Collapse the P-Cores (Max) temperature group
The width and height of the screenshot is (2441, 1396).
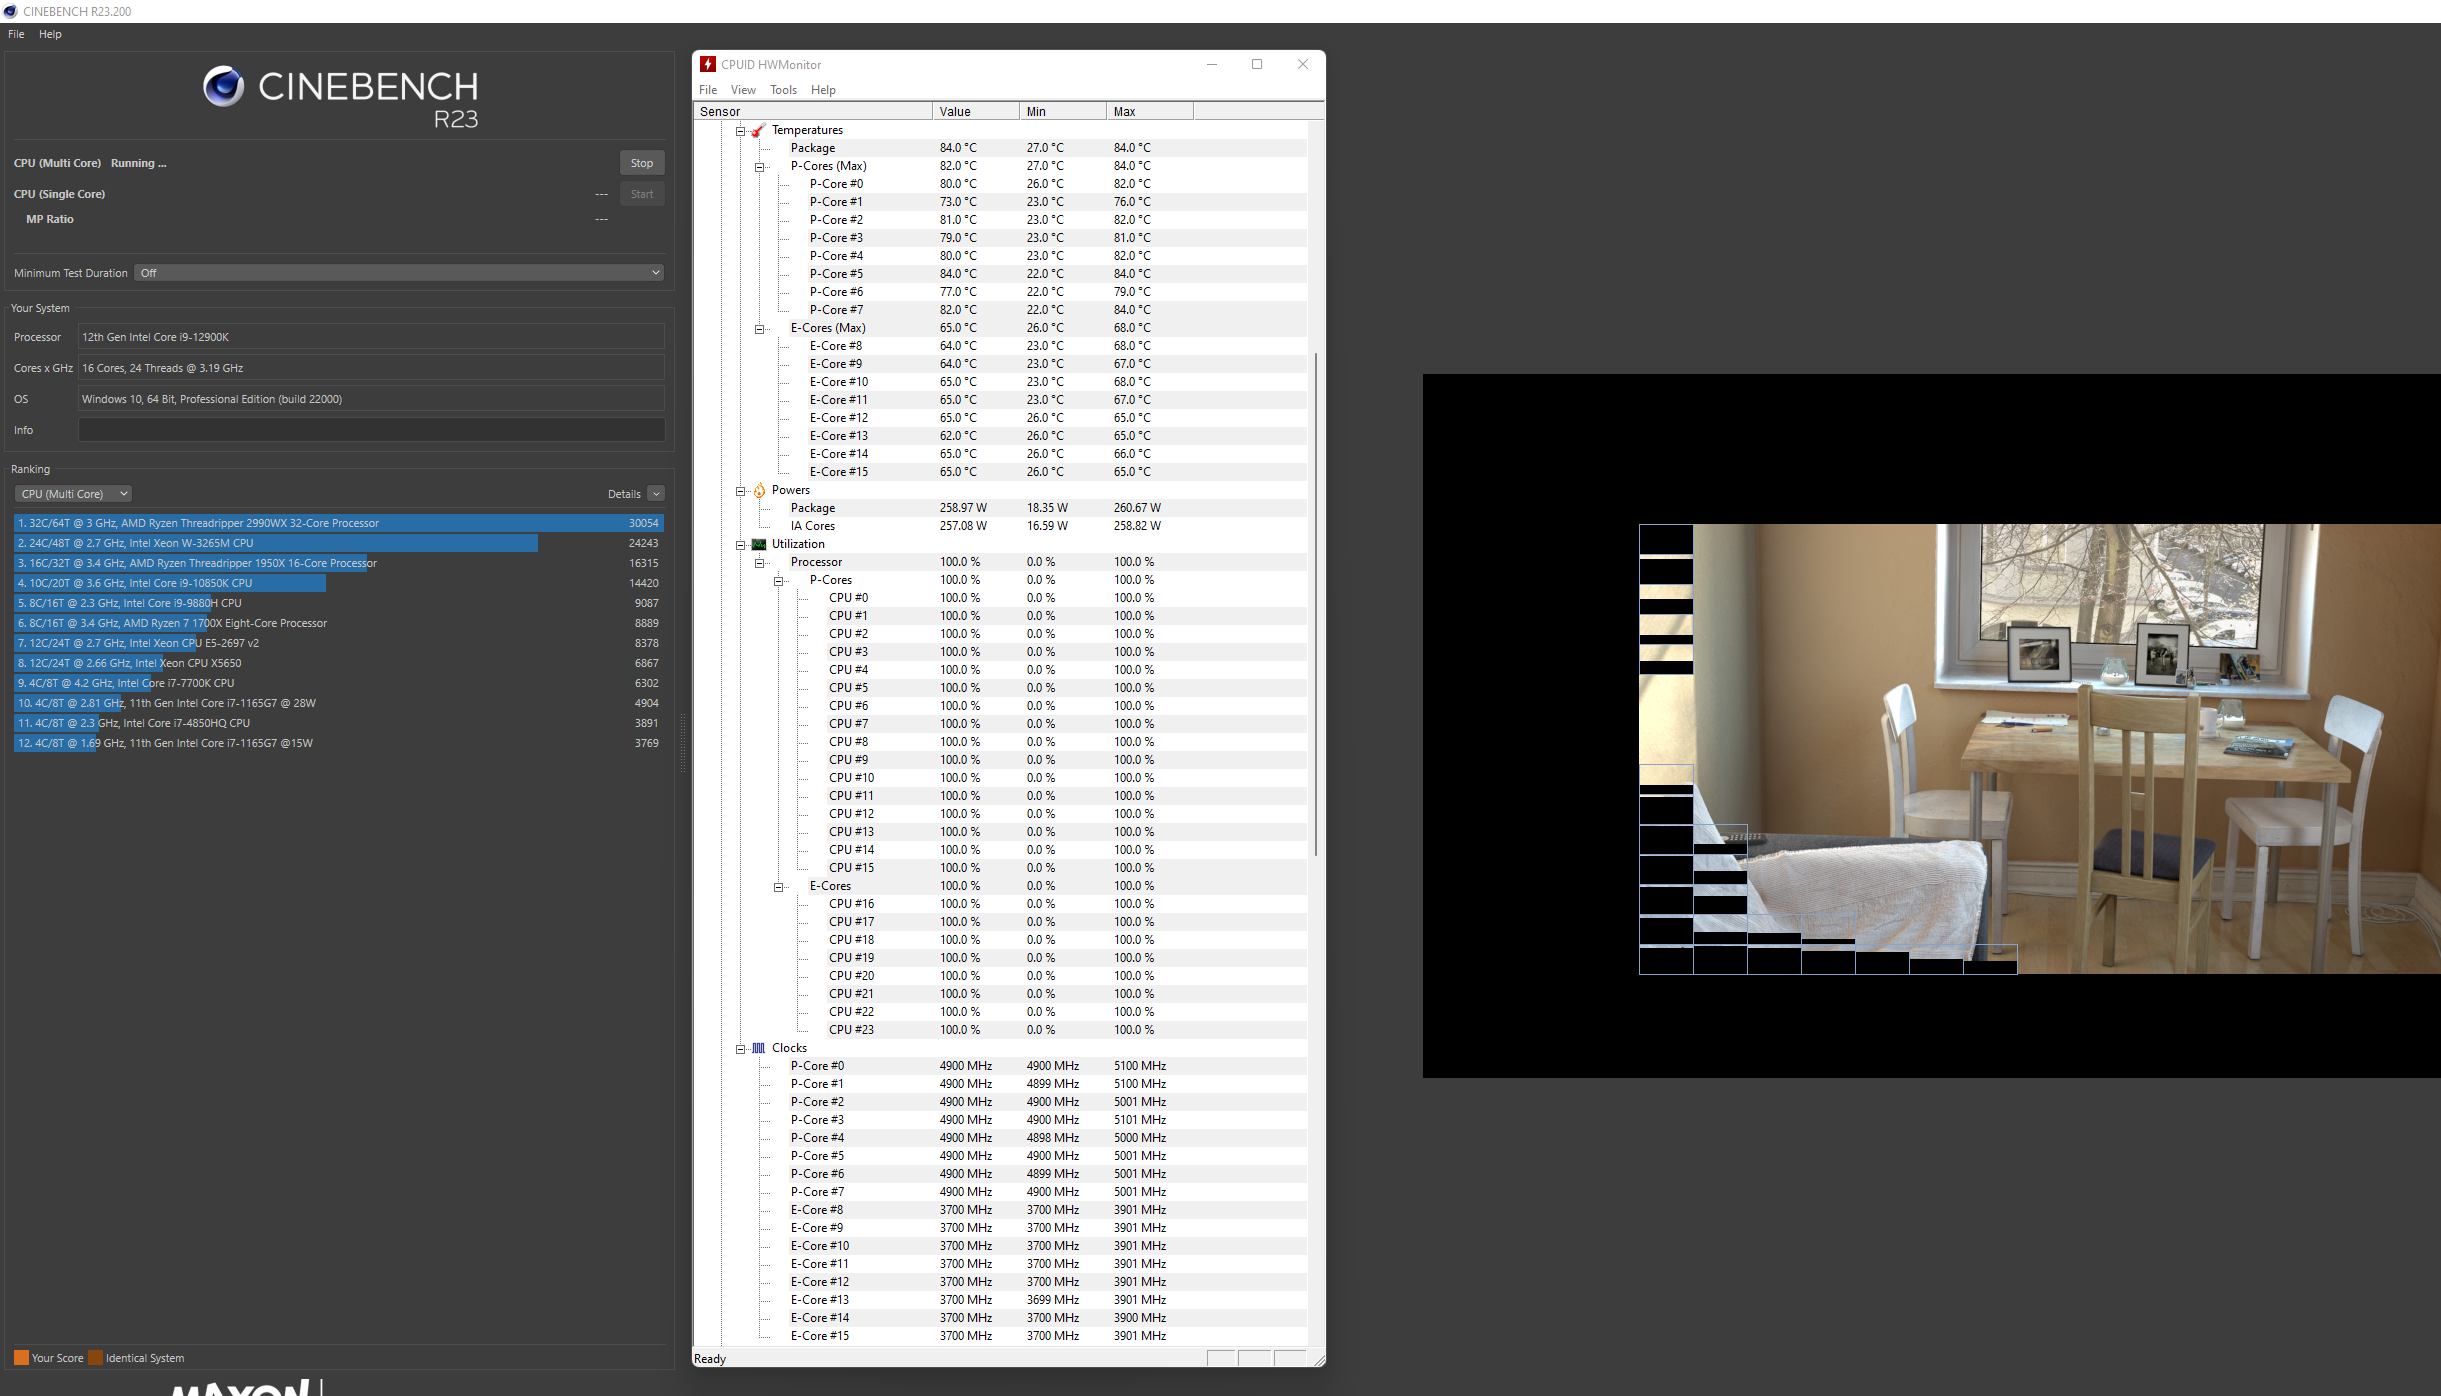point(760,167)
